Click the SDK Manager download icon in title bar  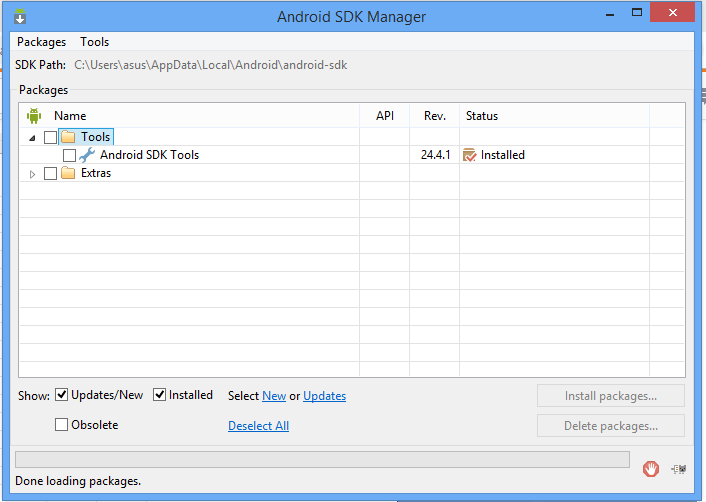[x=20, y=17]
